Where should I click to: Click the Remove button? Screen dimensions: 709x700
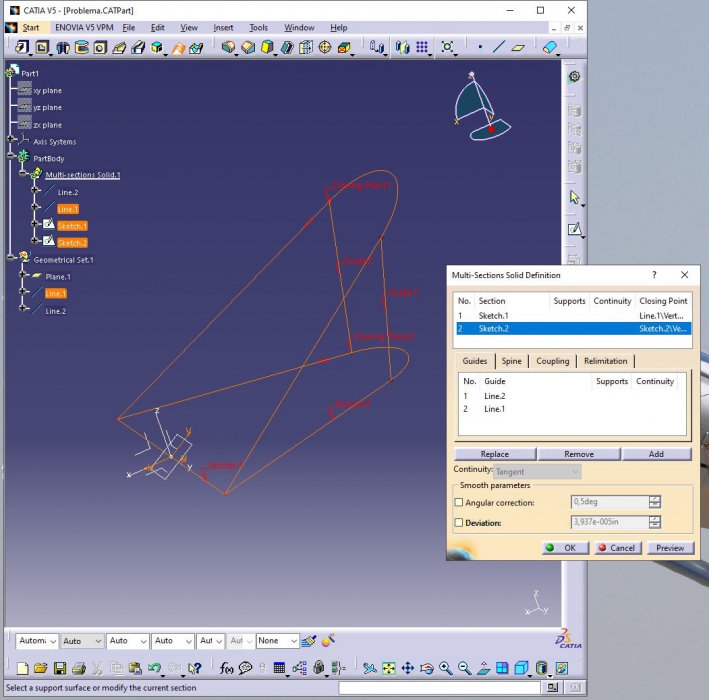point(579,454)
